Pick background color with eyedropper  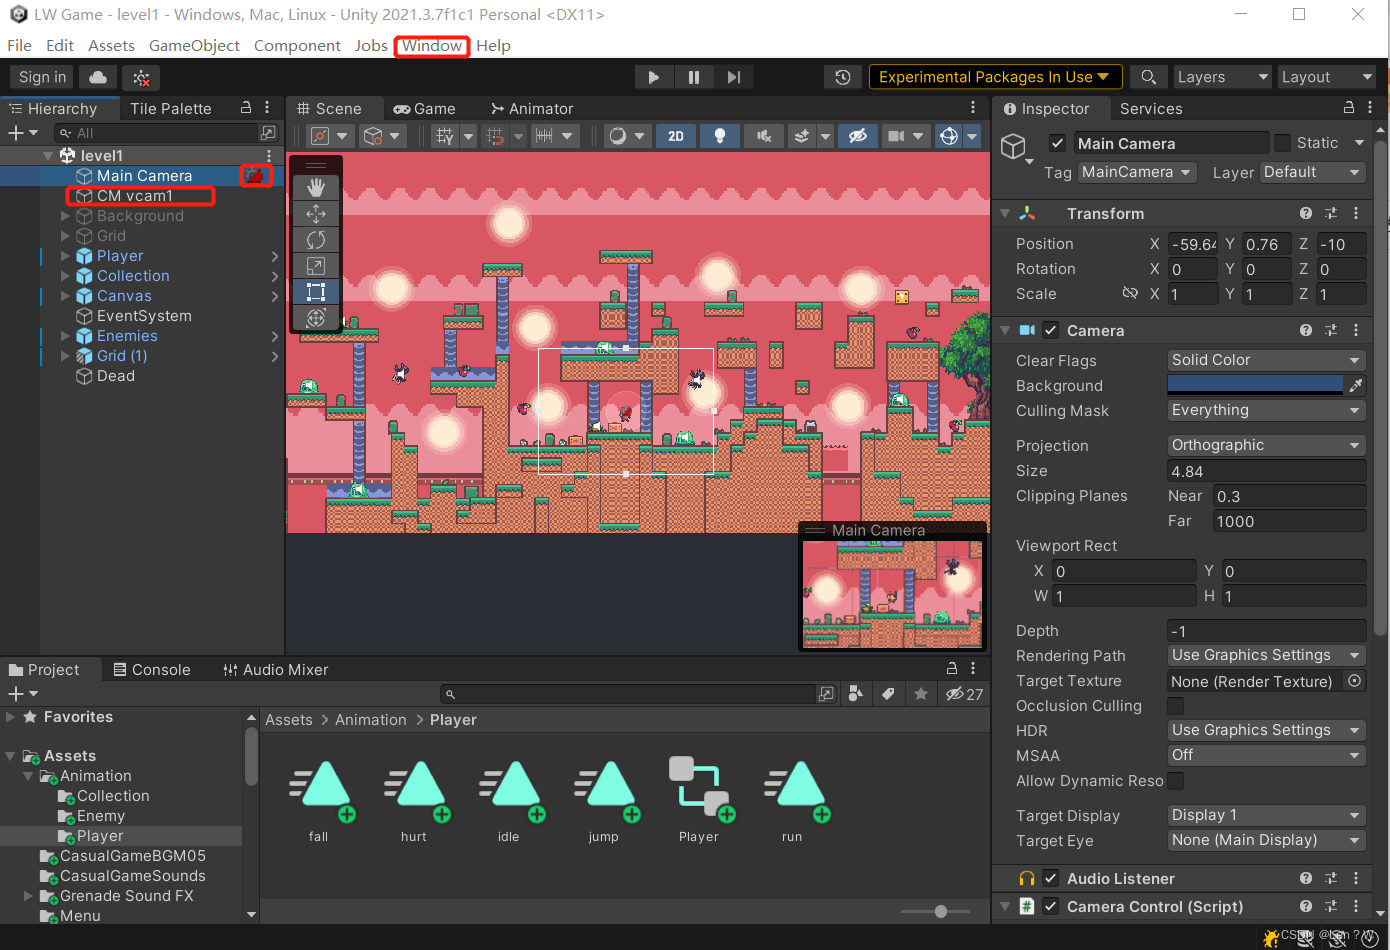(x=1356, y=385)
